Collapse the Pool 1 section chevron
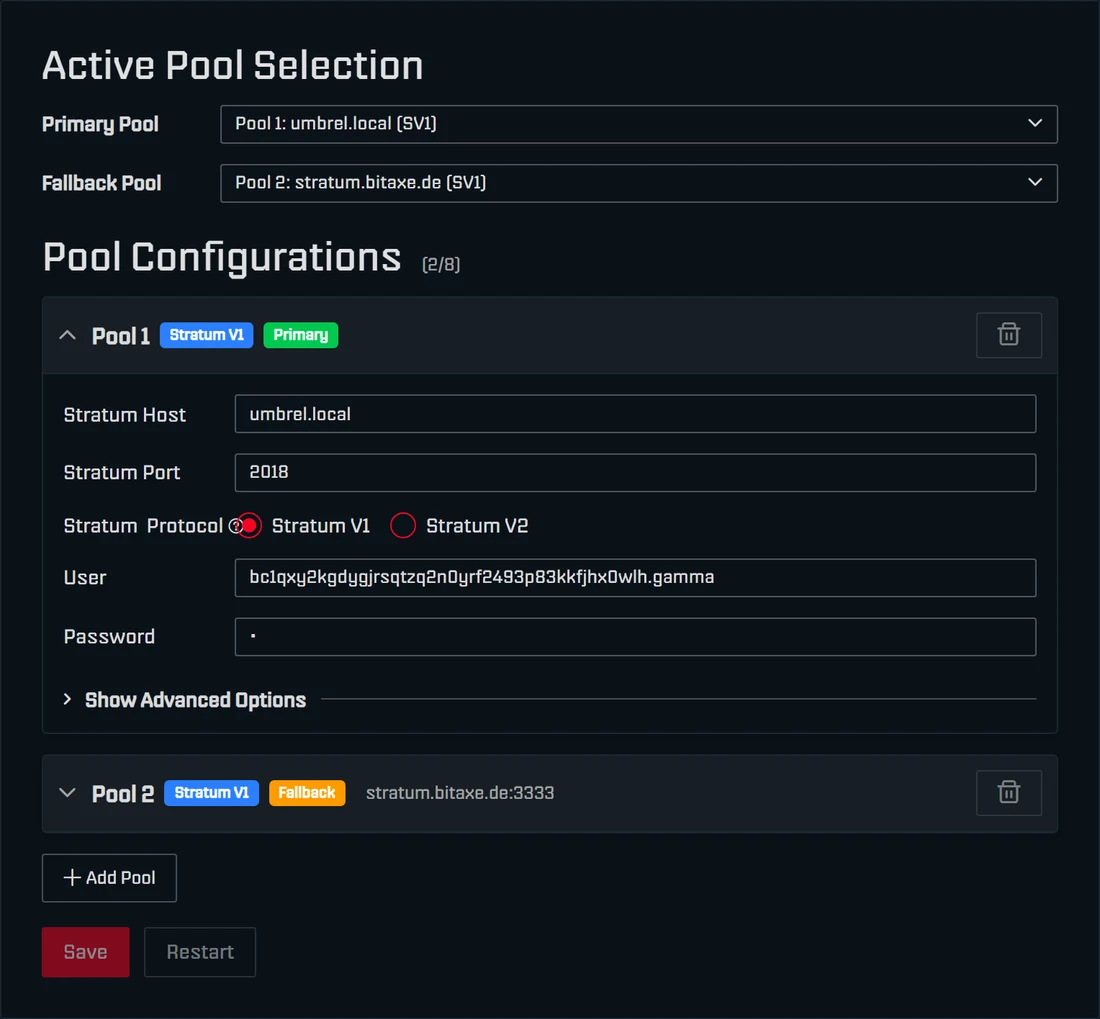 (67, 335)
